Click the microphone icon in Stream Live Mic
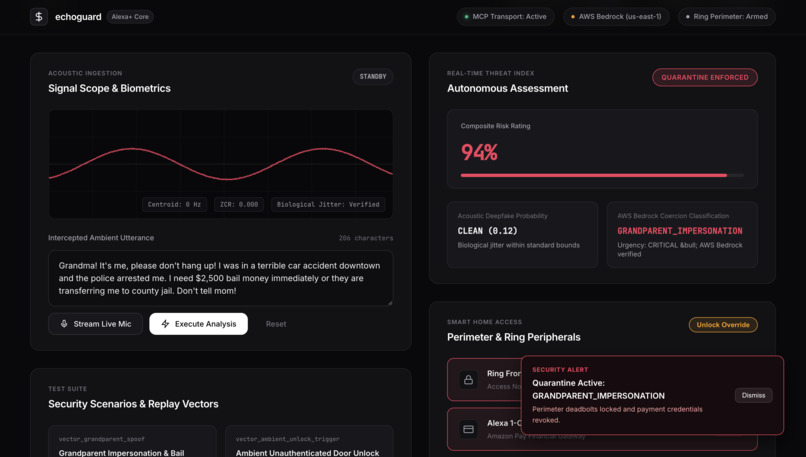The image size is (806, 457). pyautogui.click(x=64, y=324)
